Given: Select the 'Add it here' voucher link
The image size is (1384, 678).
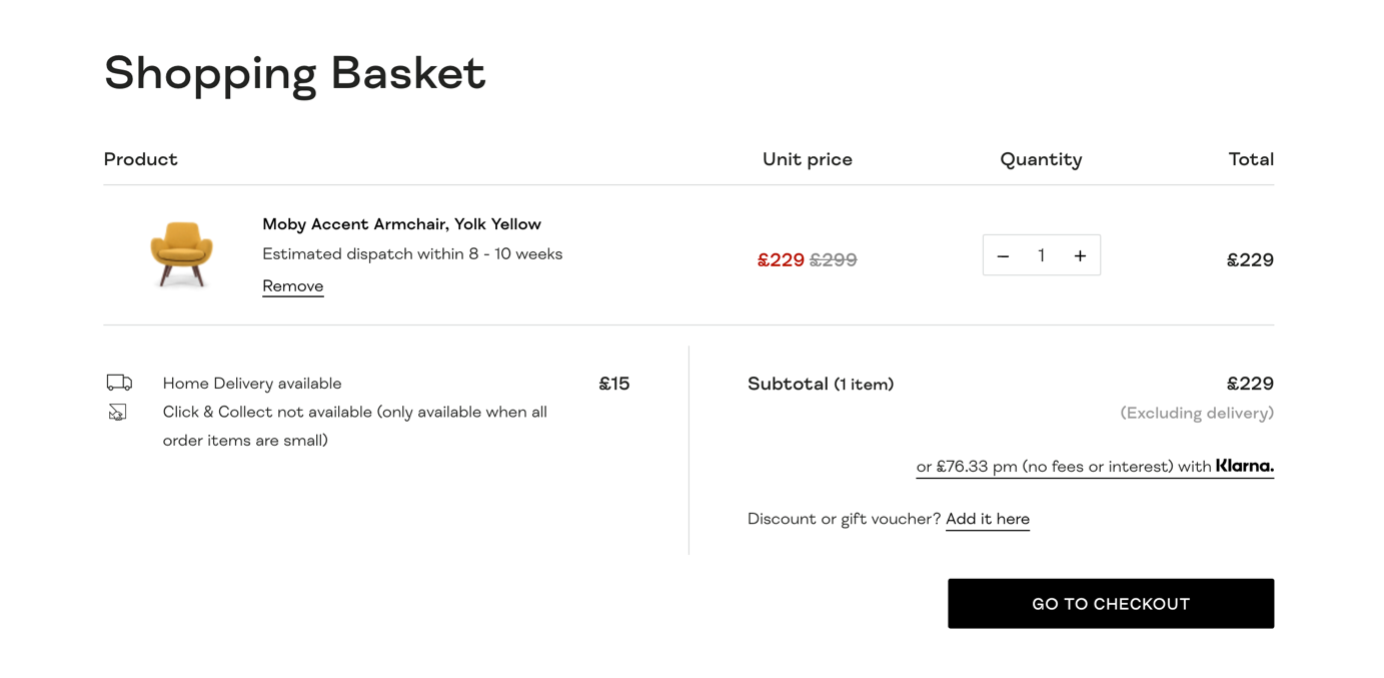Looking at the screenshot, I should (x=987, y=519).
